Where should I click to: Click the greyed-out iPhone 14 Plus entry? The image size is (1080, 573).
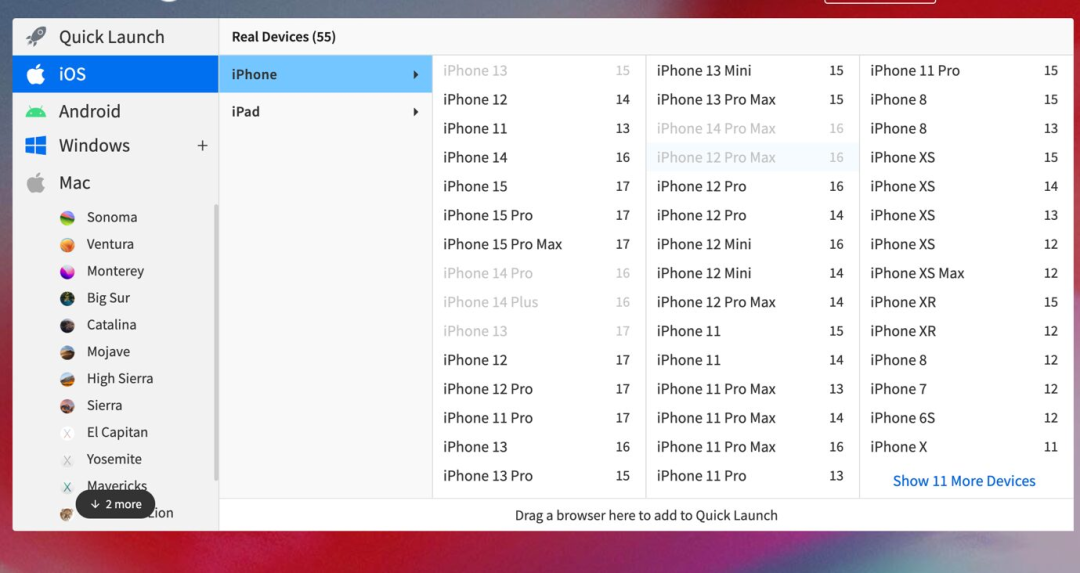[538, 302]
